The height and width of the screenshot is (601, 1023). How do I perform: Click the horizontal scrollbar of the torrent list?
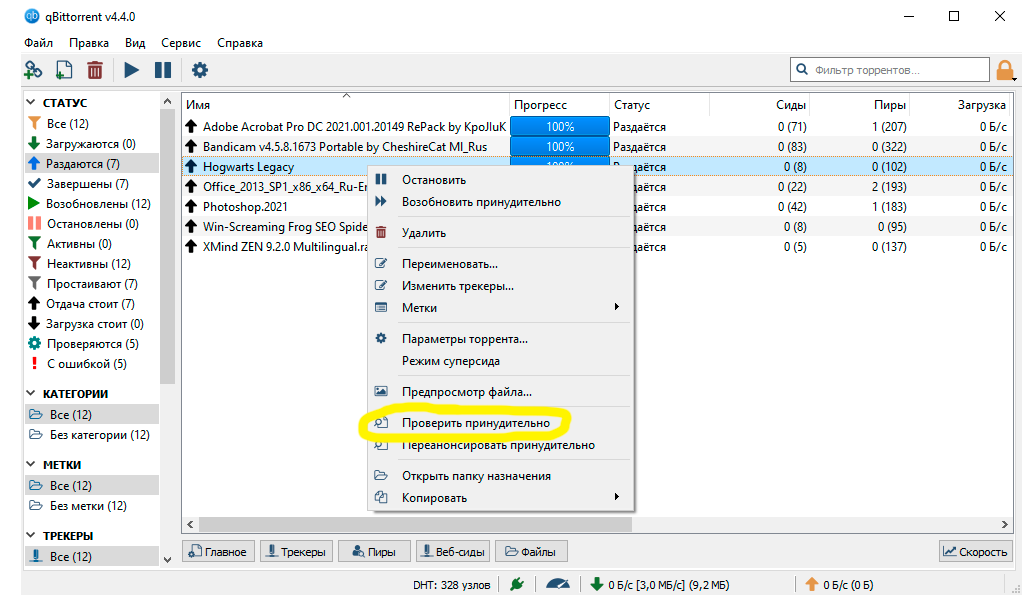tap(415, 524)
